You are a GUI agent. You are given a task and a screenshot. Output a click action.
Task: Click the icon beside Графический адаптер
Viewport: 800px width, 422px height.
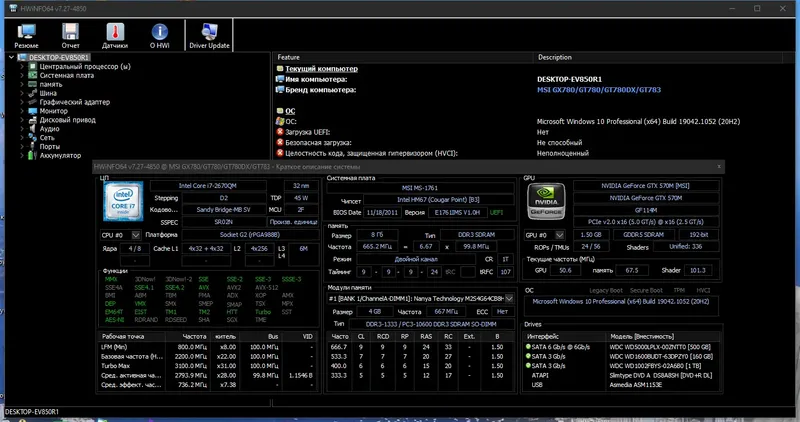click(33, 102)
